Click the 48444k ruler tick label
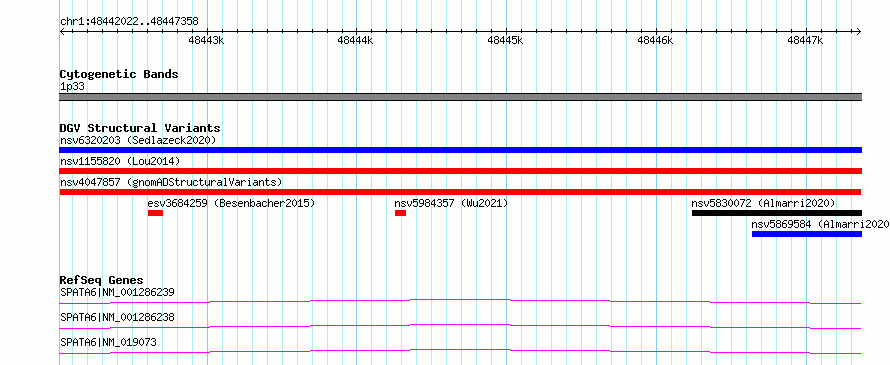Image resolution: width=890 pixels, height=365 pixels. click(x=355, y=40)
